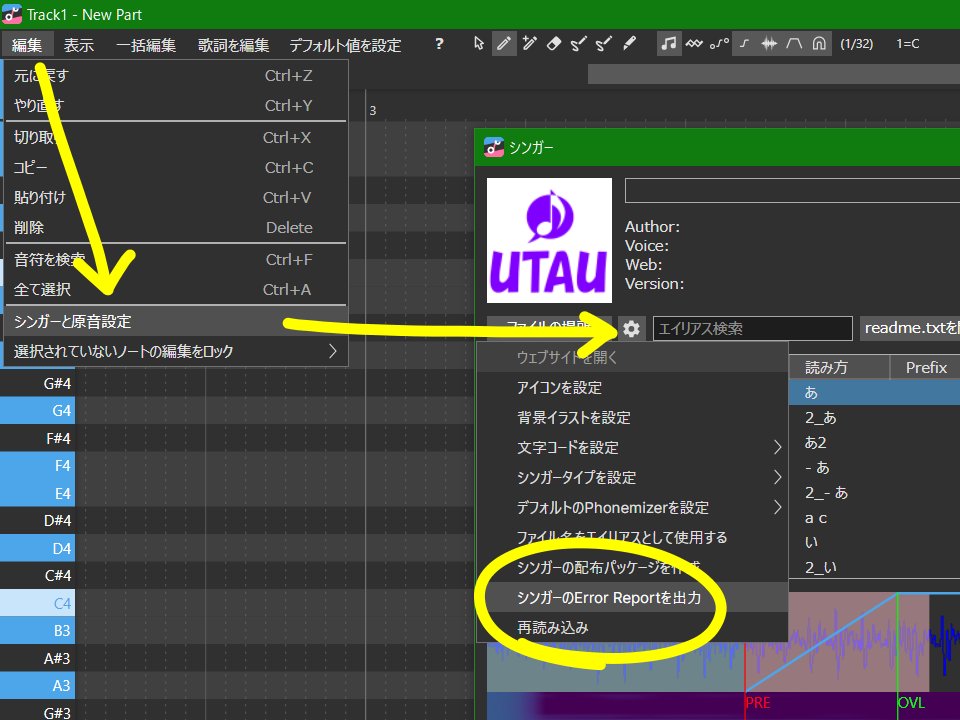Viewport: 960px width, 720px height.
Task: Choose ファイル名をエイリアスとして使用する
Action: (x=632, y=538)
